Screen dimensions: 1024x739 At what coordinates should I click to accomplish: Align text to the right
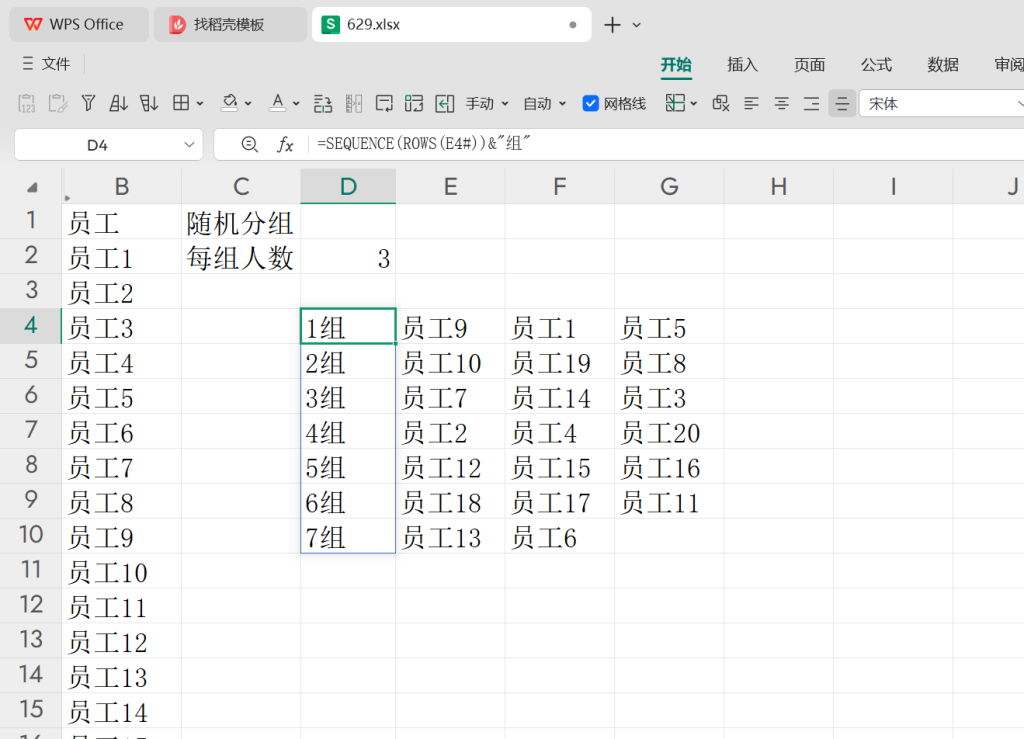(x=812, y=103)
